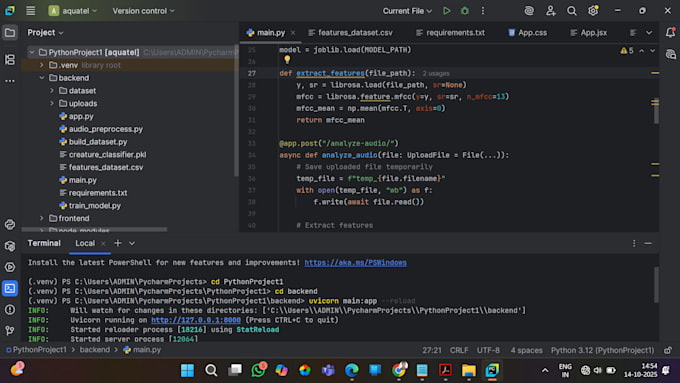Open IDE settings gear
The image size is (680, 383).
click(593, 10)
